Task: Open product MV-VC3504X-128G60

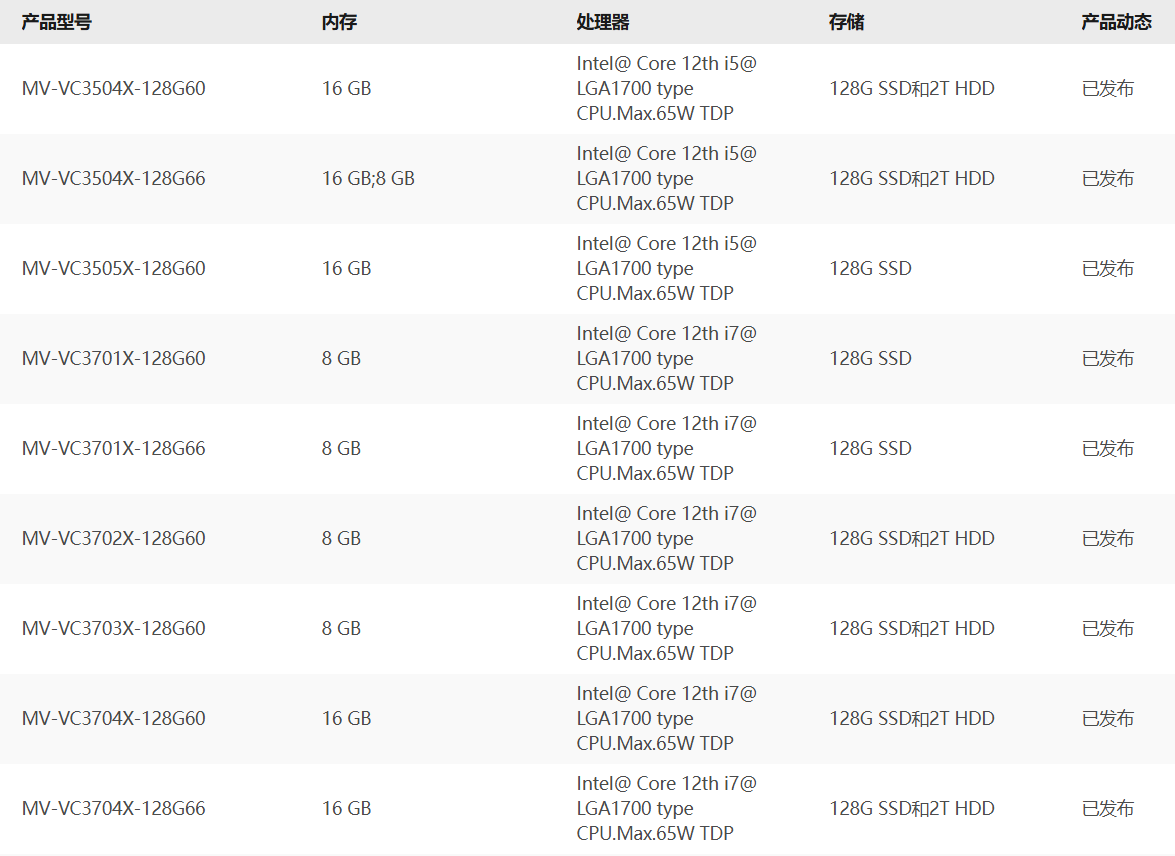Action: pyautogui.click(x=113, y=88)
